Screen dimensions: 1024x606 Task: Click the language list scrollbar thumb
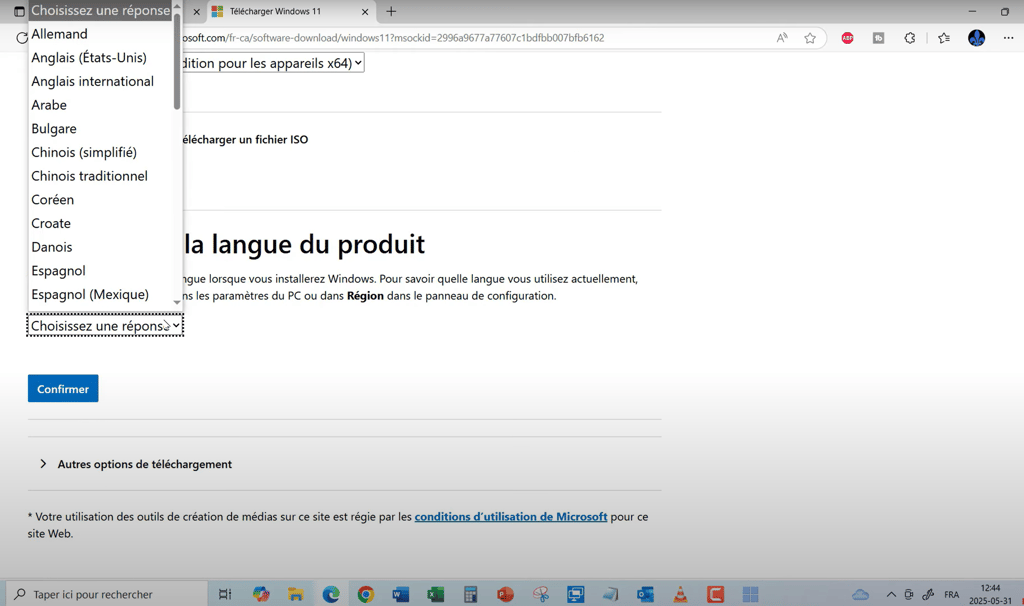click(x=177, y=61)
